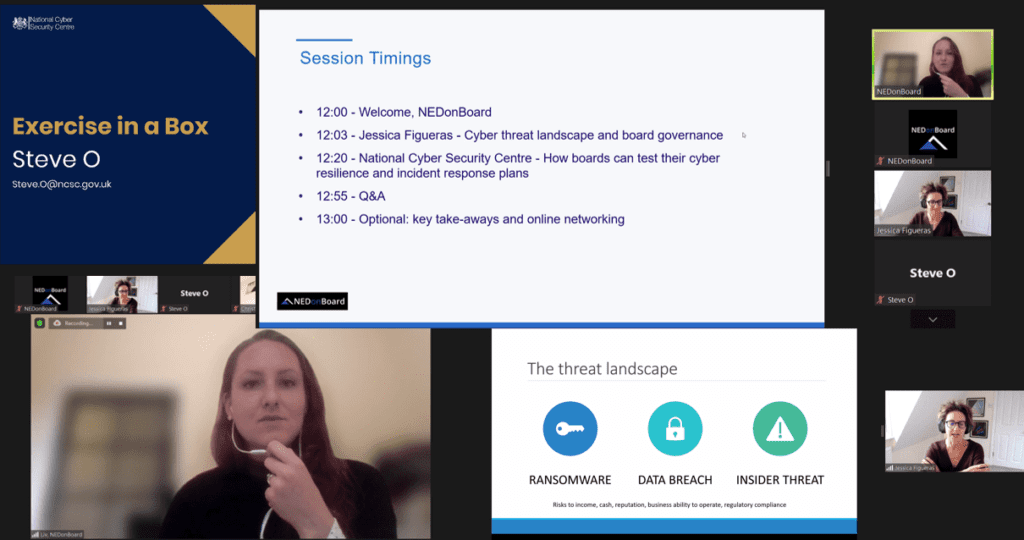Click the "Exercise in a Box" title
The height and width of the screenshot is (540, 1024).
[110, 126]
